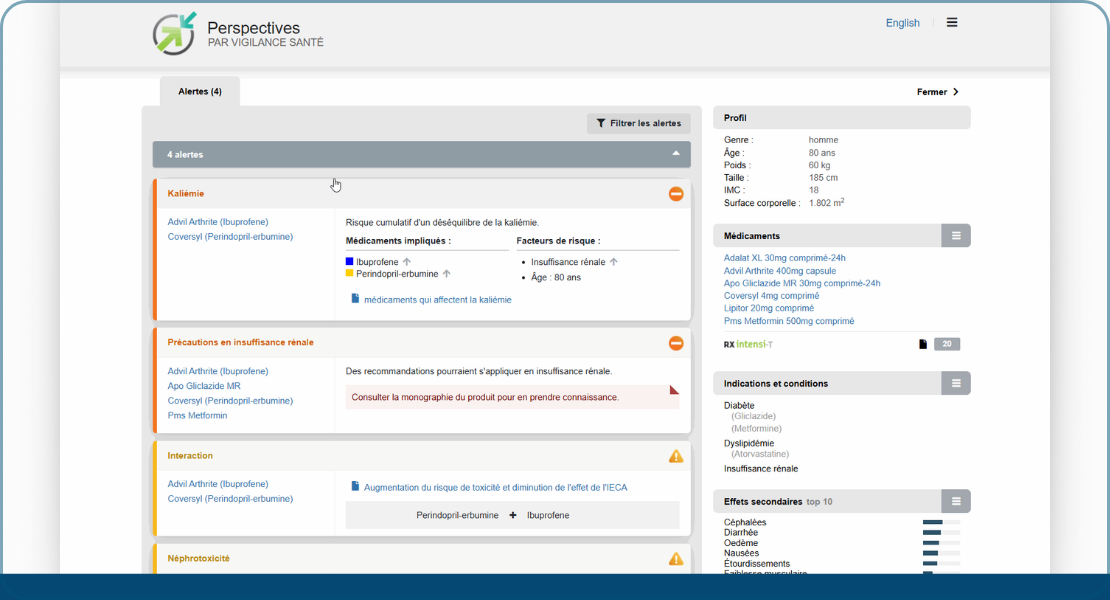Open the Effets secondaires panel menu icon
This screenshot has height=600, width=1110.
click(x=956, y=501)
